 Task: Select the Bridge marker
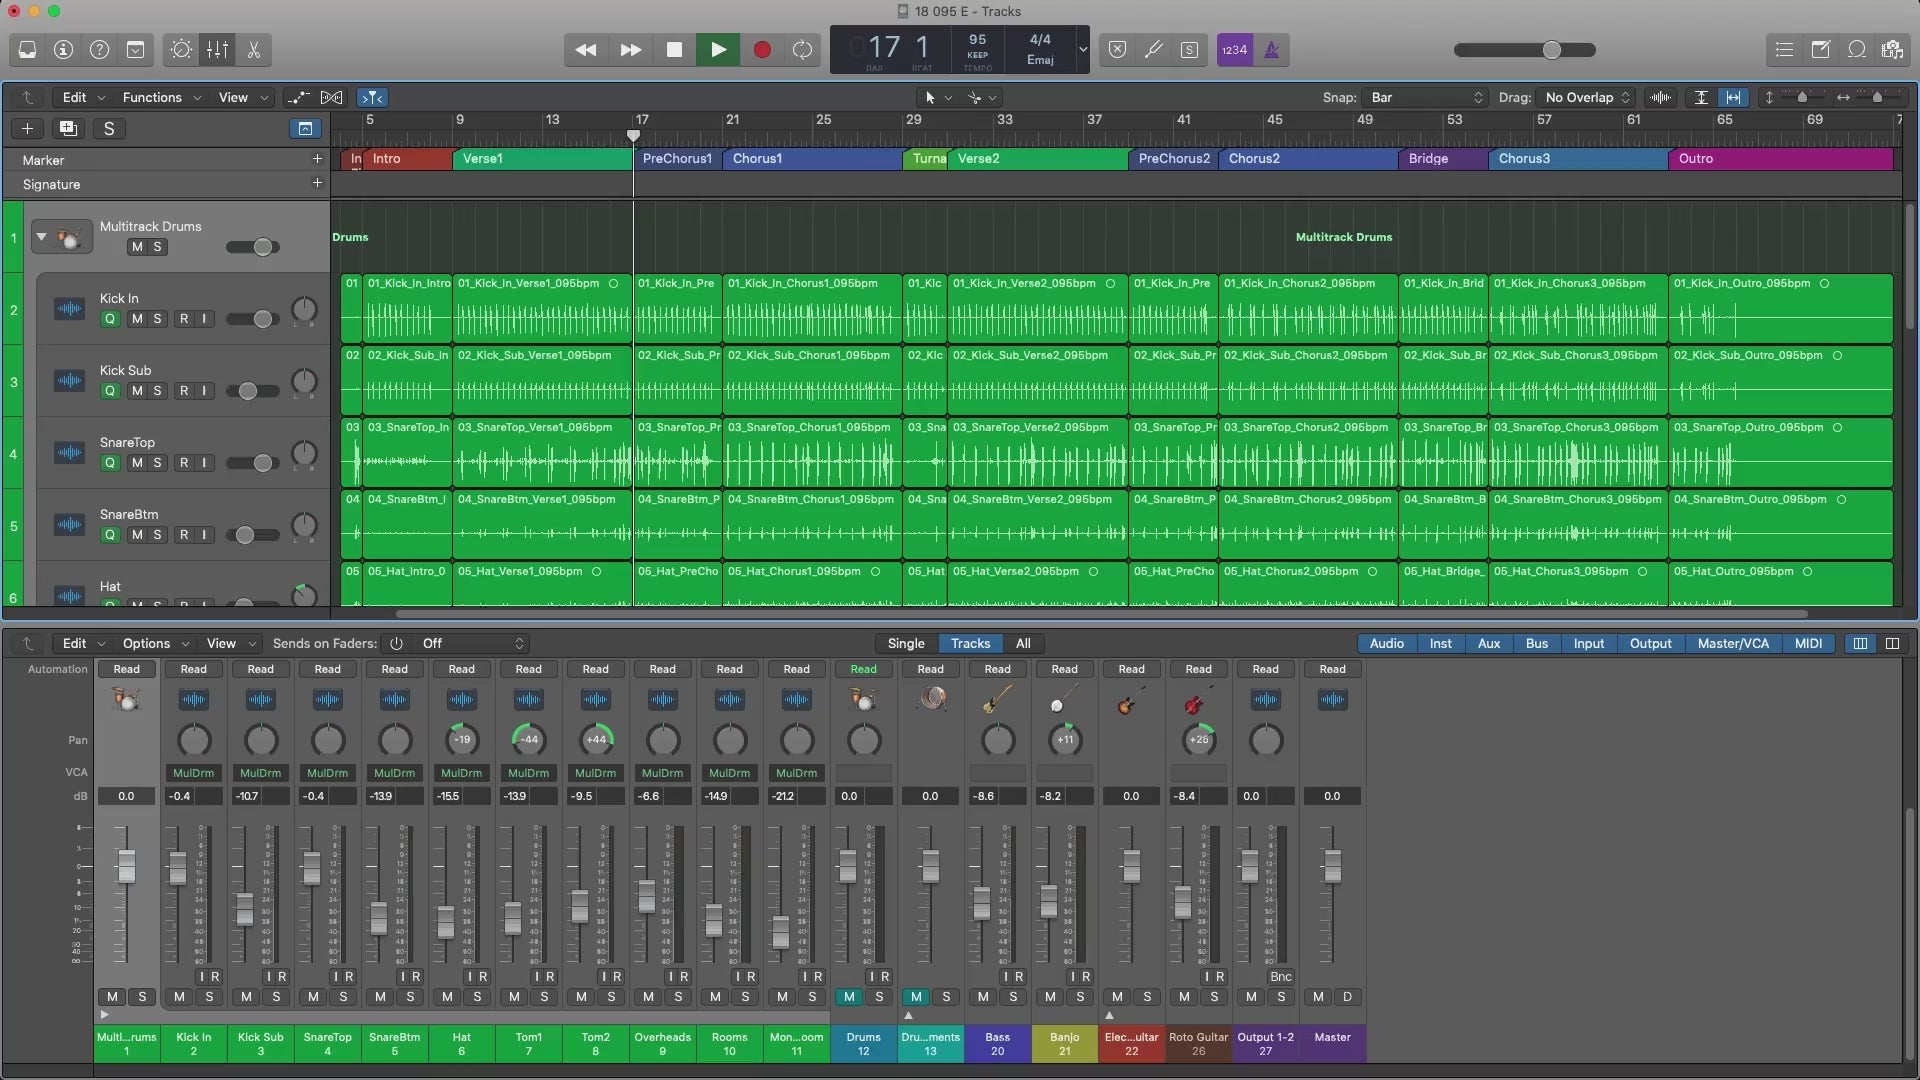1443,158
